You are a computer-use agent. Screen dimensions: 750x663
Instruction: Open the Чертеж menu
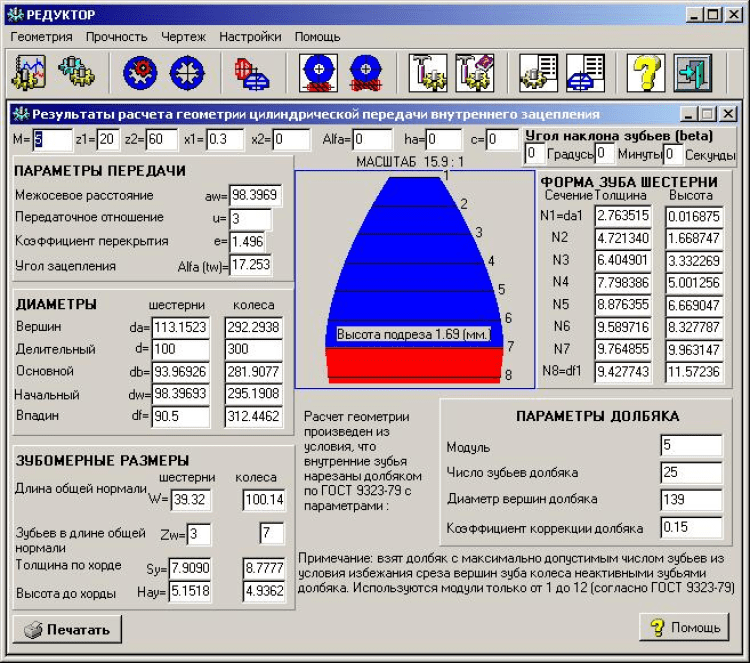click(x=183, y=36)
